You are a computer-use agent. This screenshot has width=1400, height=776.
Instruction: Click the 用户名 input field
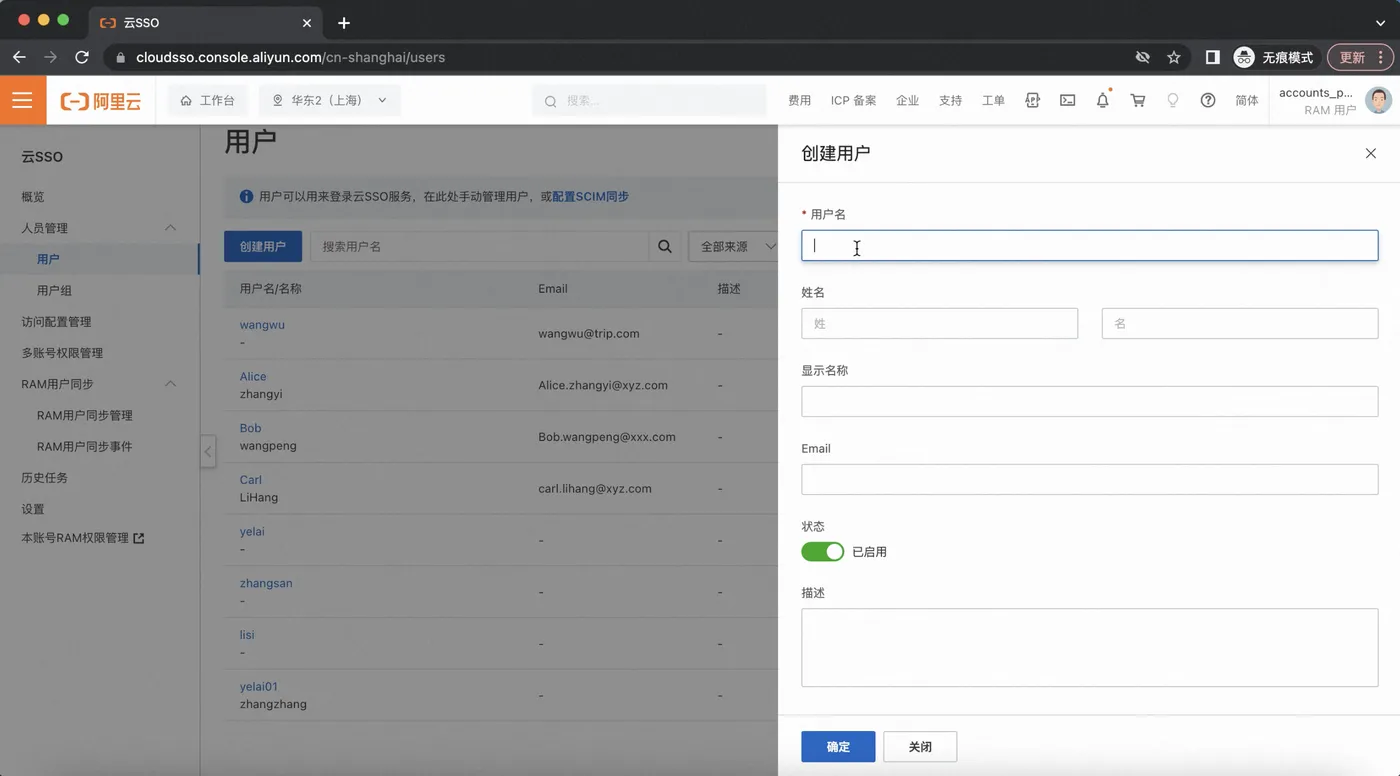click(x=1090, y=246)
